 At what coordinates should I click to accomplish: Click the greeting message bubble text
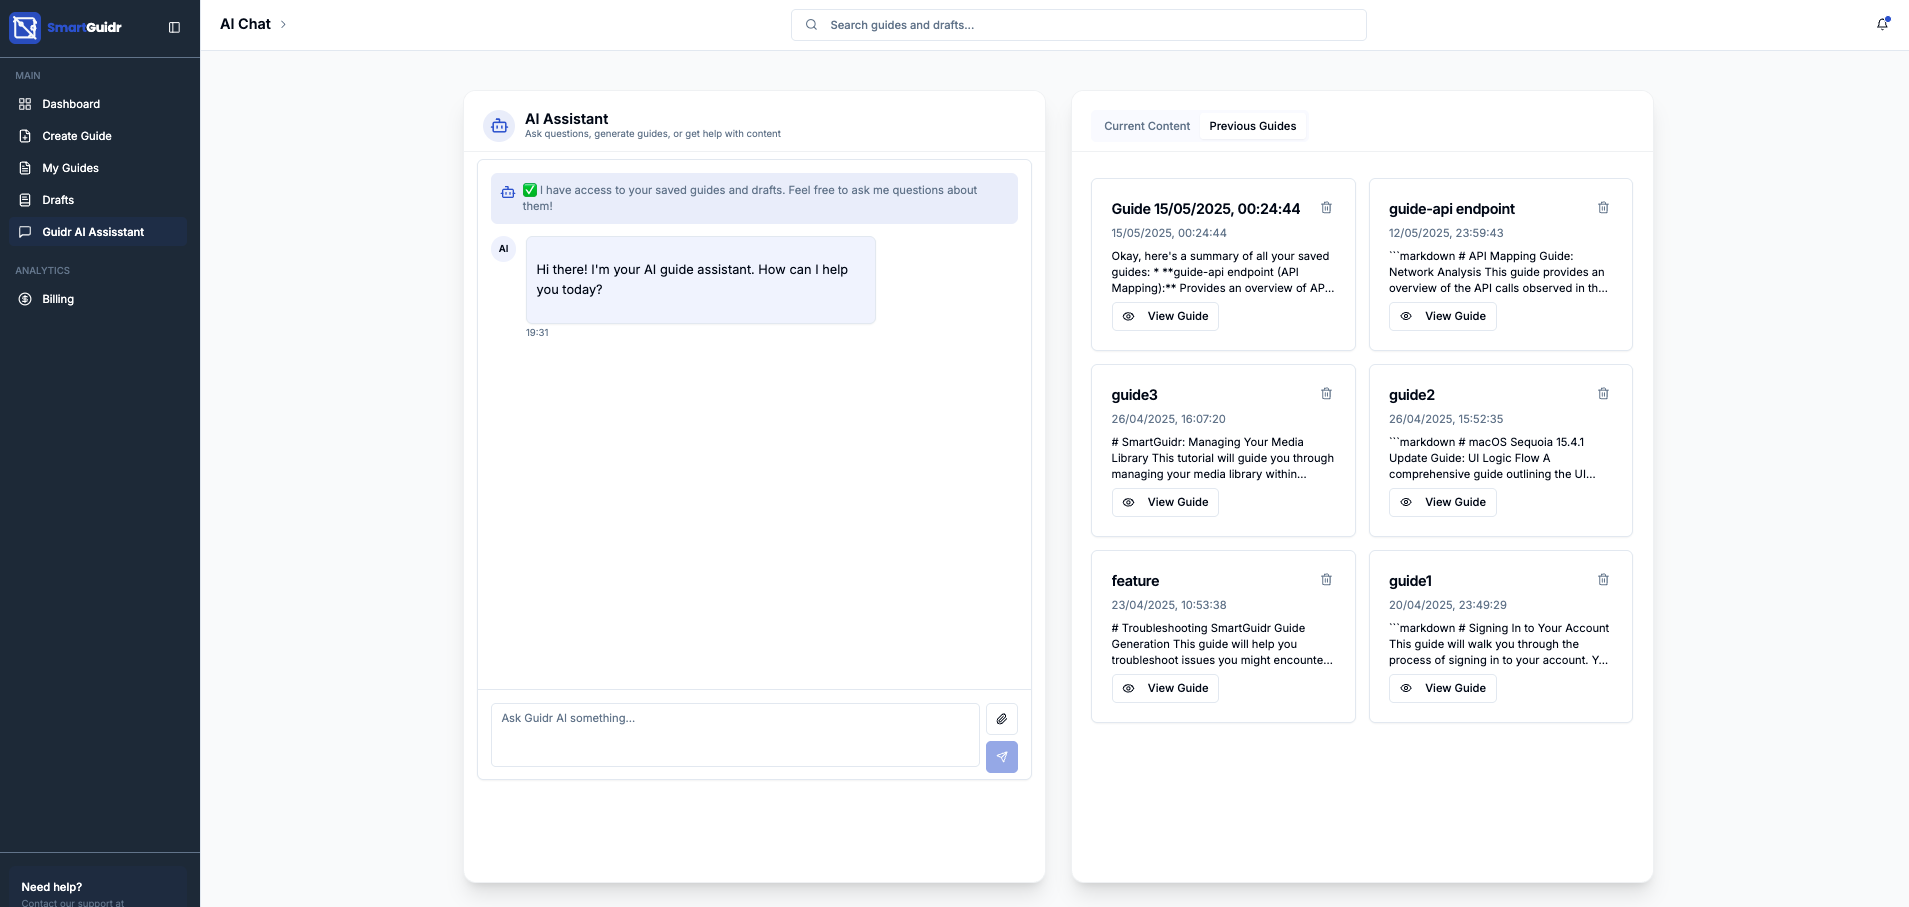coord(692,279)
